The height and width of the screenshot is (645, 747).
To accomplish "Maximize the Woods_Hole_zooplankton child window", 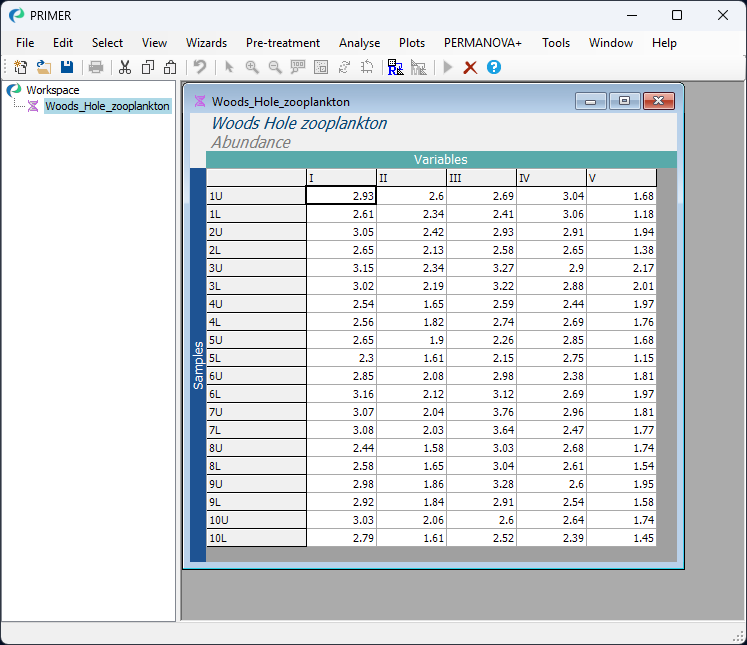I will tap(624, 101).
